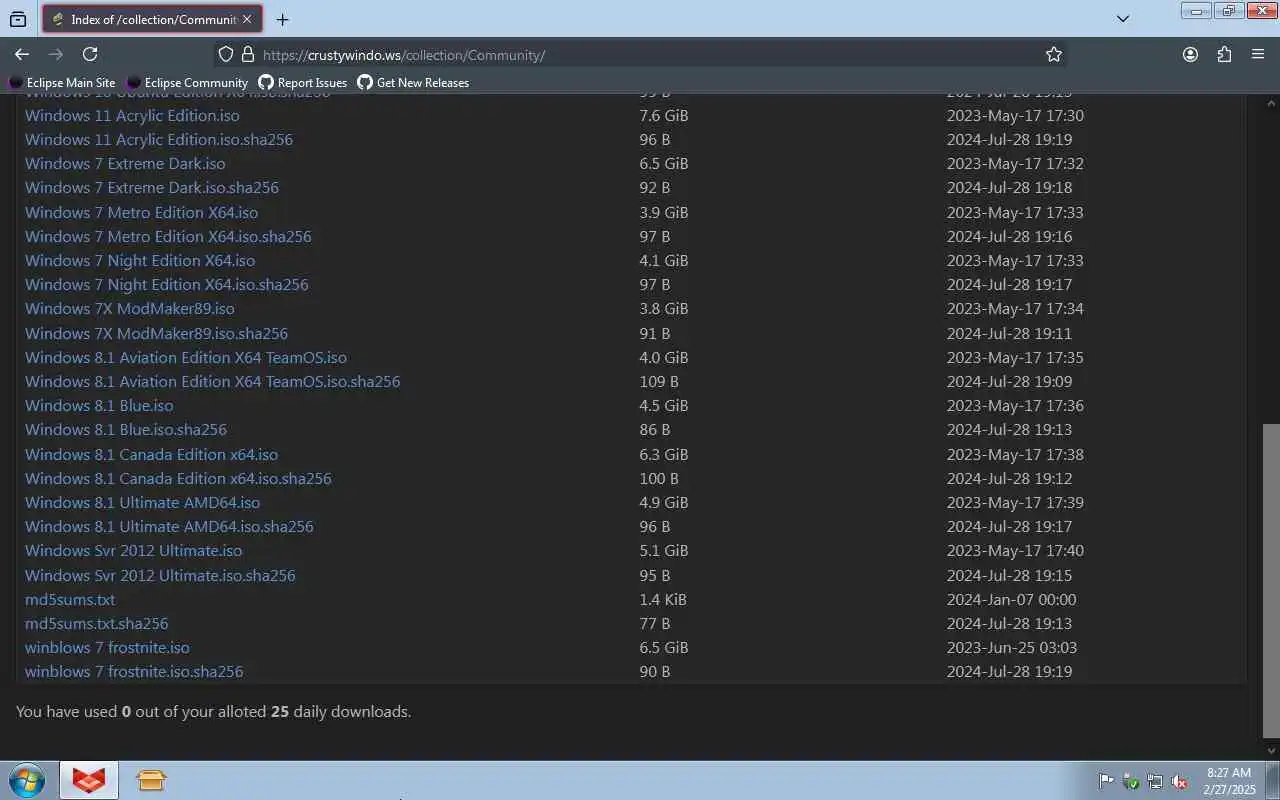Open Action Center flag tray icon
Screen dimensions: 1280x800
[1107, 781]
